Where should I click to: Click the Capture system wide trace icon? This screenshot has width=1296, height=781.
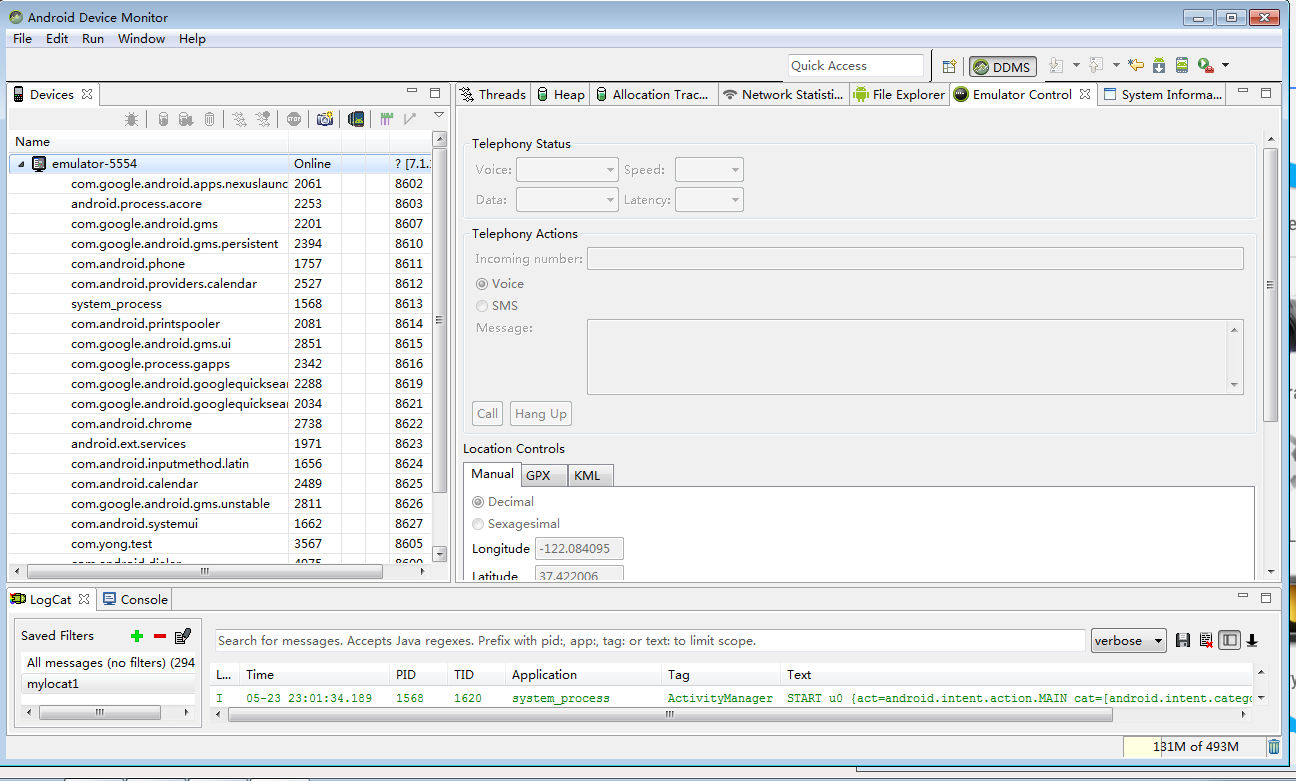(387, 119)
